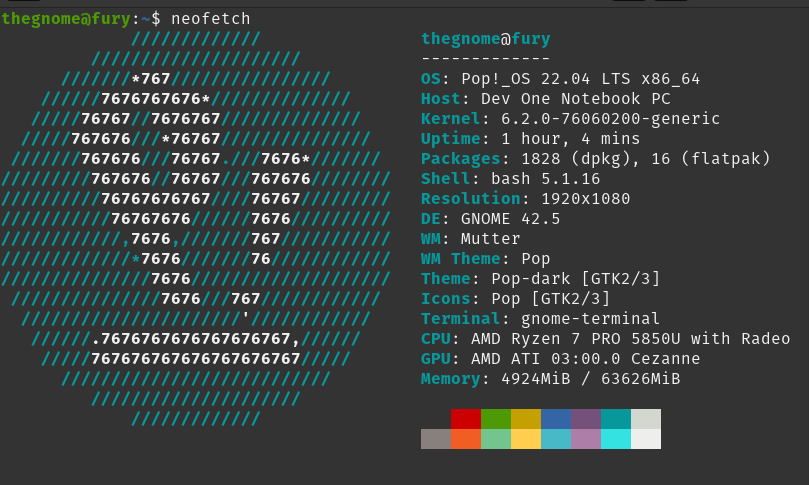Click the typed 'neofetch' command
The width and height of the screenshot is (809, 485).
(211, 19)
